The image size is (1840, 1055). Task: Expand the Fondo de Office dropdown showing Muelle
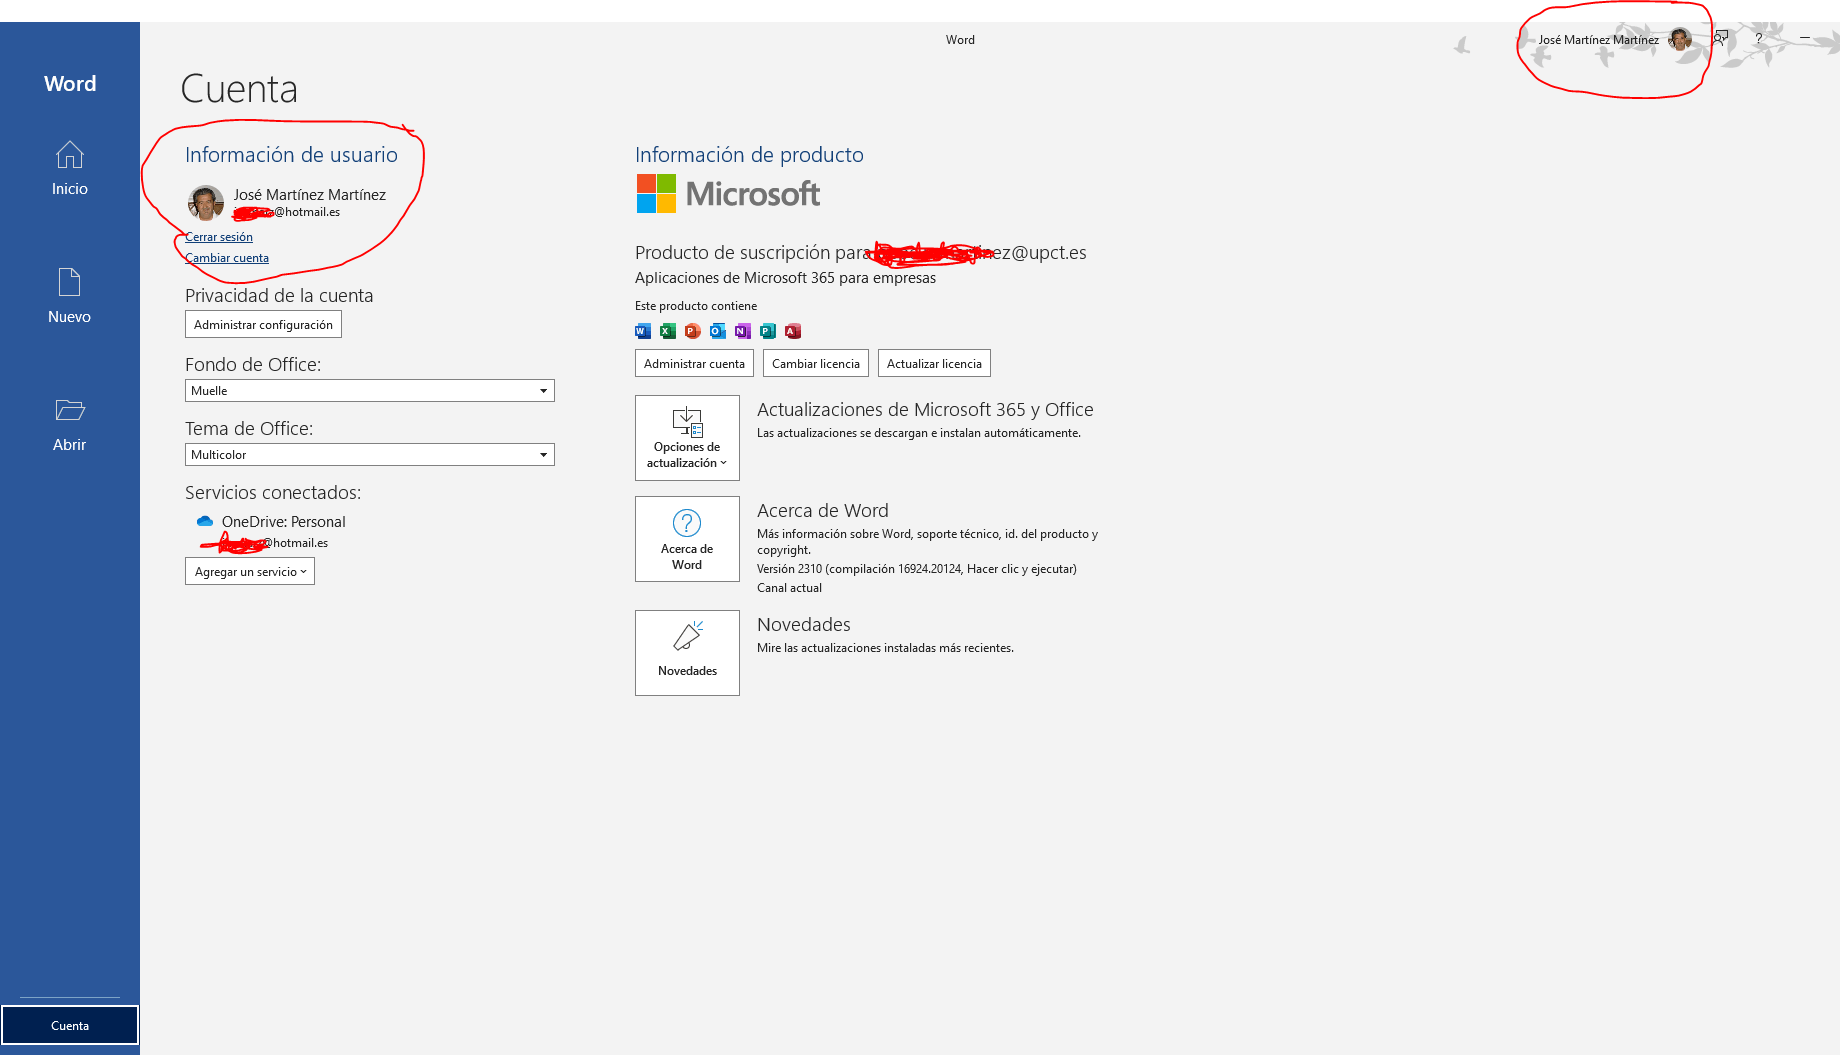click(370, 390)
